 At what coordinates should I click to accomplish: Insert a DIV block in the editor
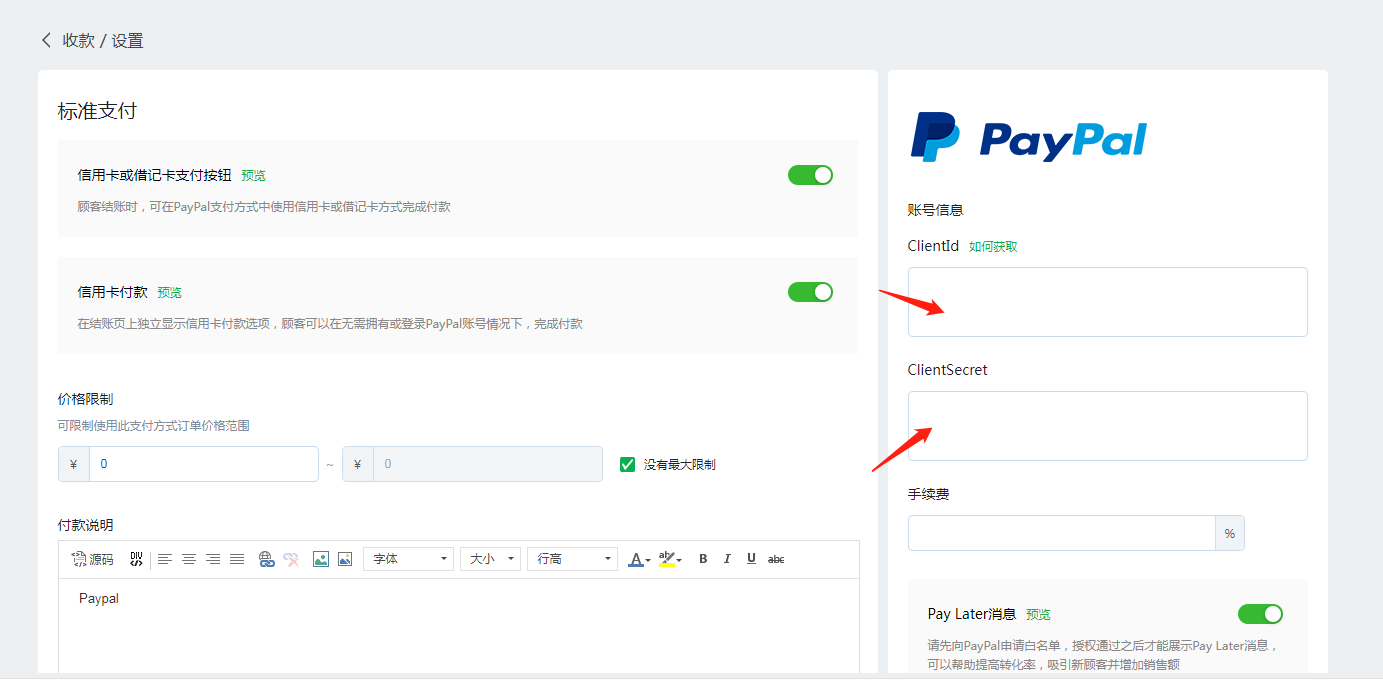tap(136, 559)
